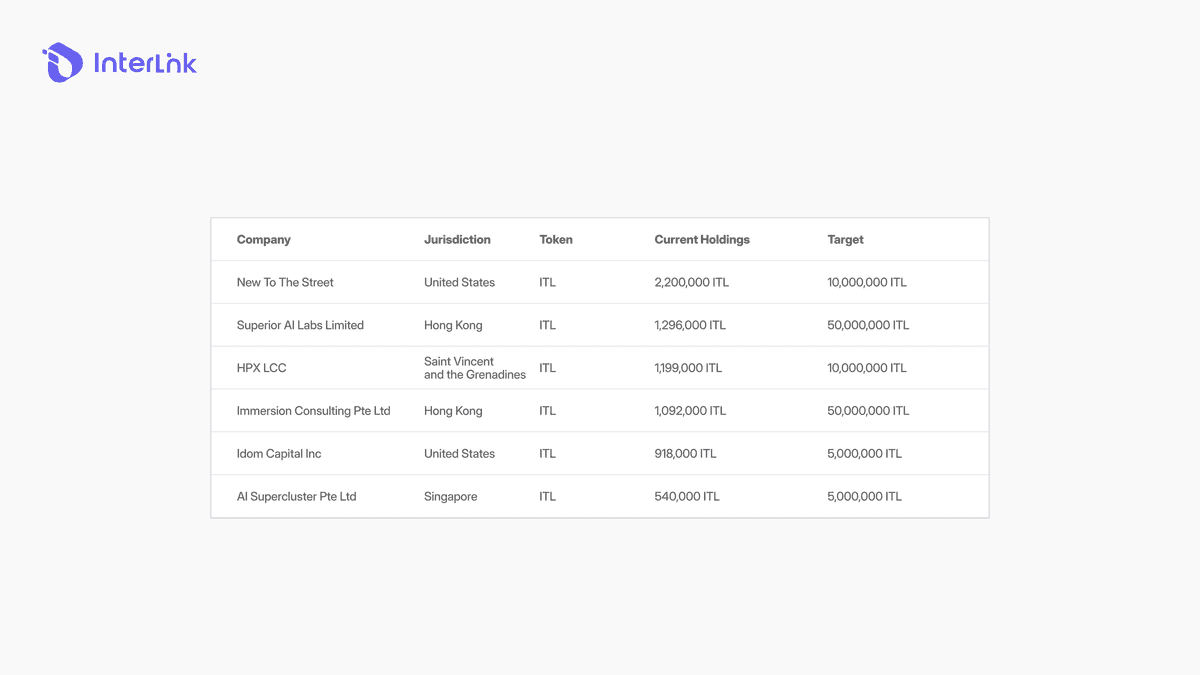Select the Token column header
Viewport: 1200px width, 675px height.
click(x=556, y=240)
